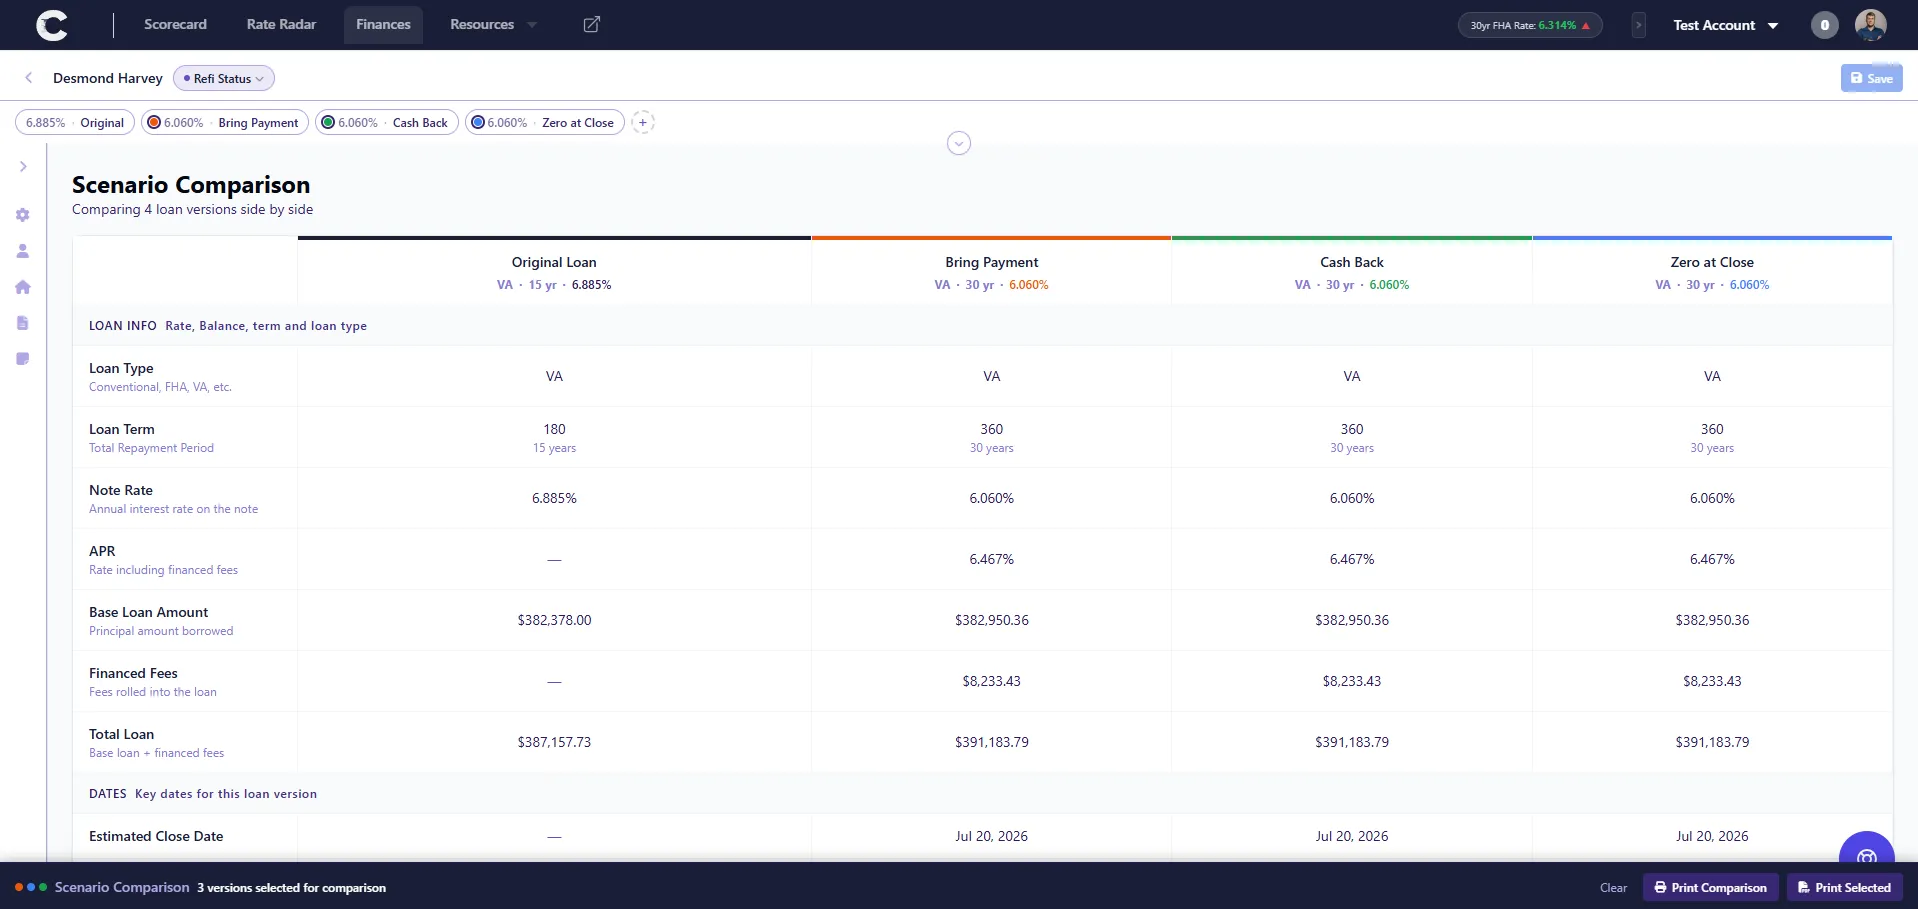Open the Finances tab
Image resolution: width=1918 pixels, height=909 pixels.
(383, 24)
